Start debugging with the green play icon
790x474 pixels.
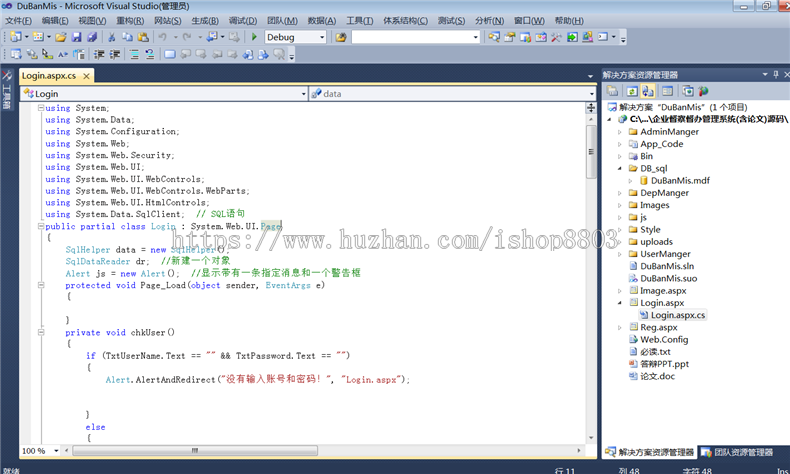click(254, 37)
